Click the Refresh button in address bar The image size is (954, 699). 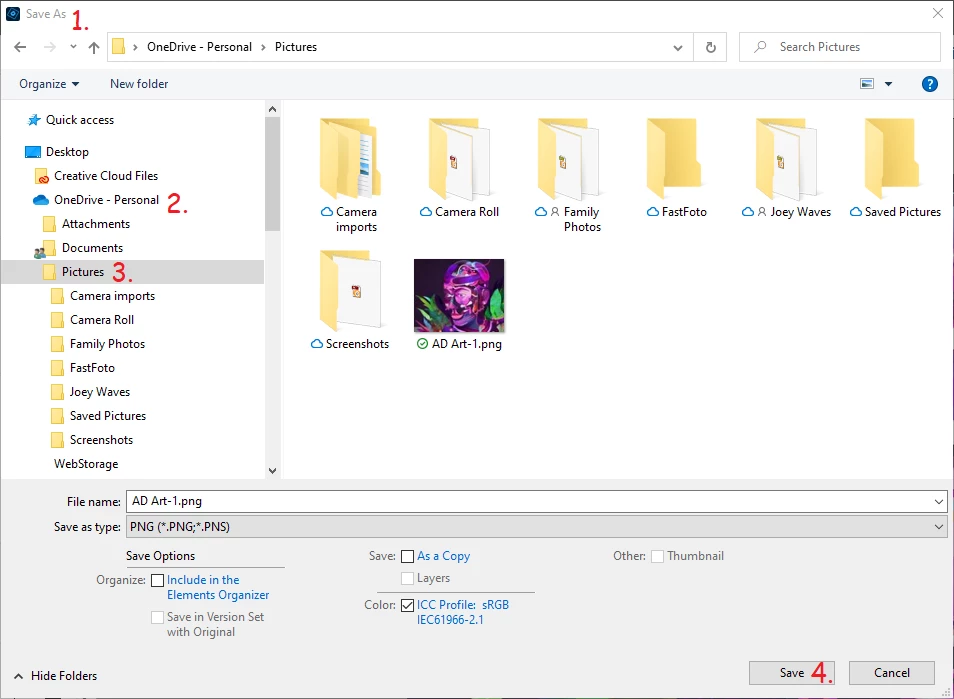tap(710, 47)
